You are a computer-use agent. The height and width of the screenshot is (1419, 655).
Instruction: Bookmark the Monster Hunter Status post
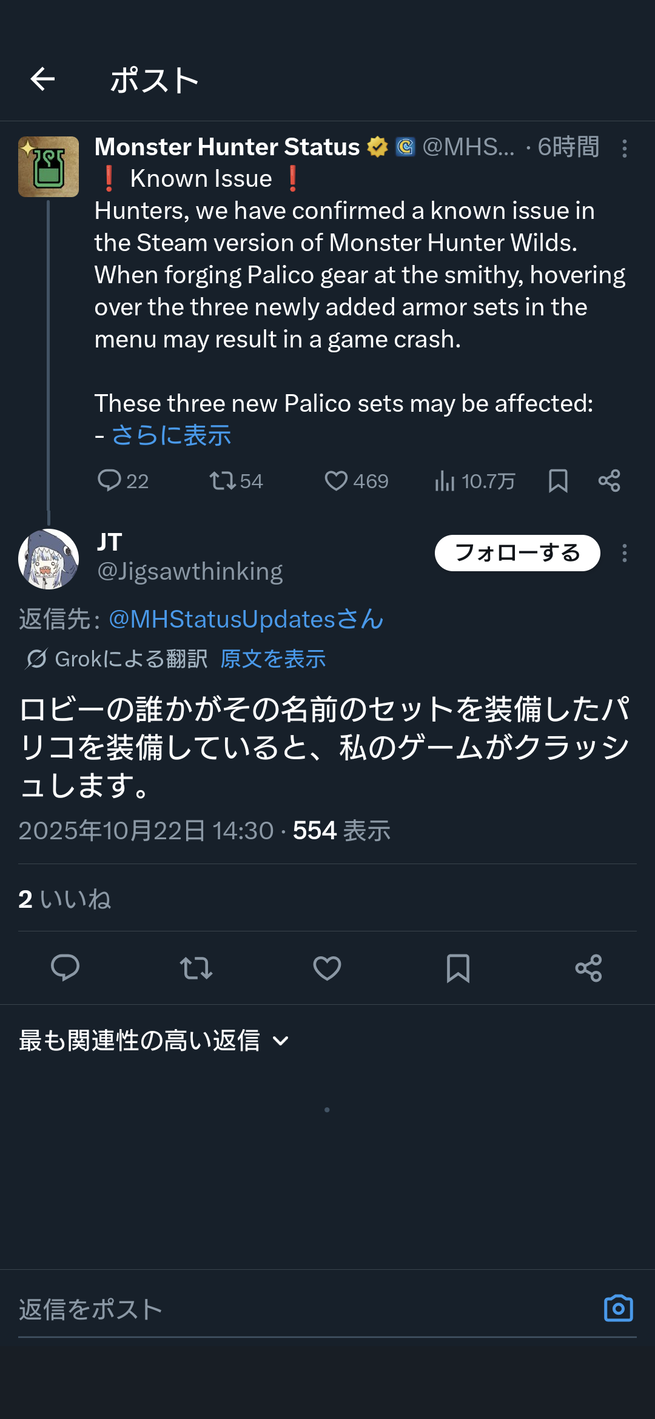point(558,481)
